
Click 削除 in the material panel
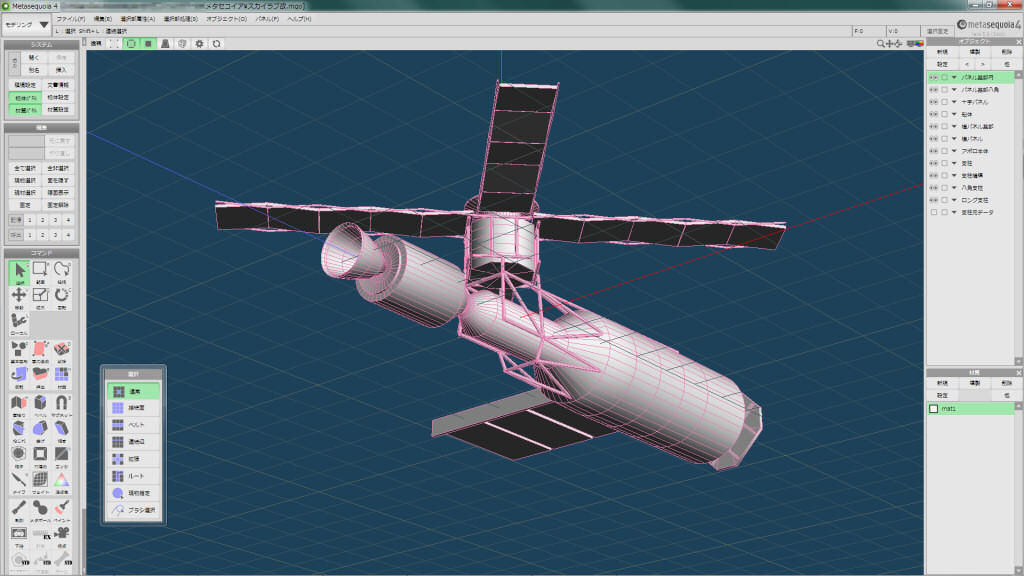pyautogui.click(x=1006, y=383)
